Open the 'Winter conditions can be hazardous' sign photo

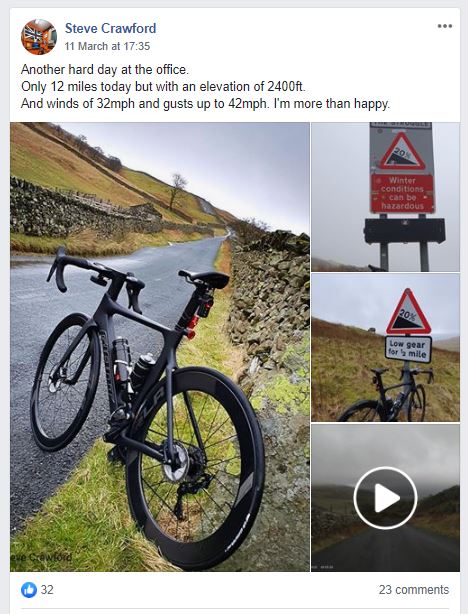pos(385,197)
